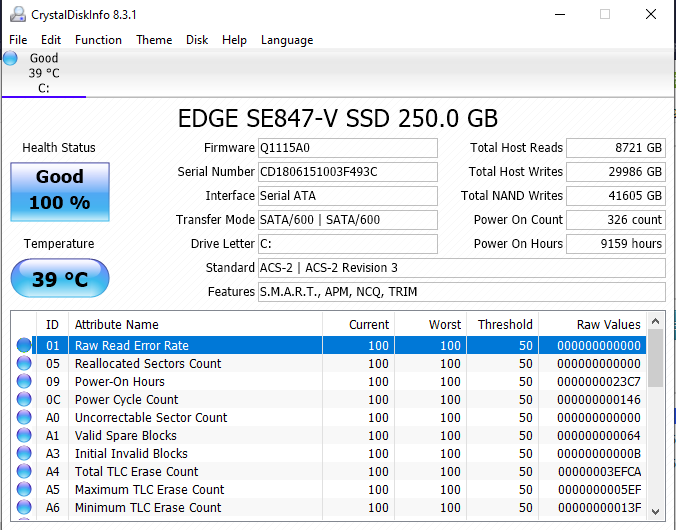This screenshot has width=676, height=530.
Task: Open the Function menu
Action: point(98,40)
